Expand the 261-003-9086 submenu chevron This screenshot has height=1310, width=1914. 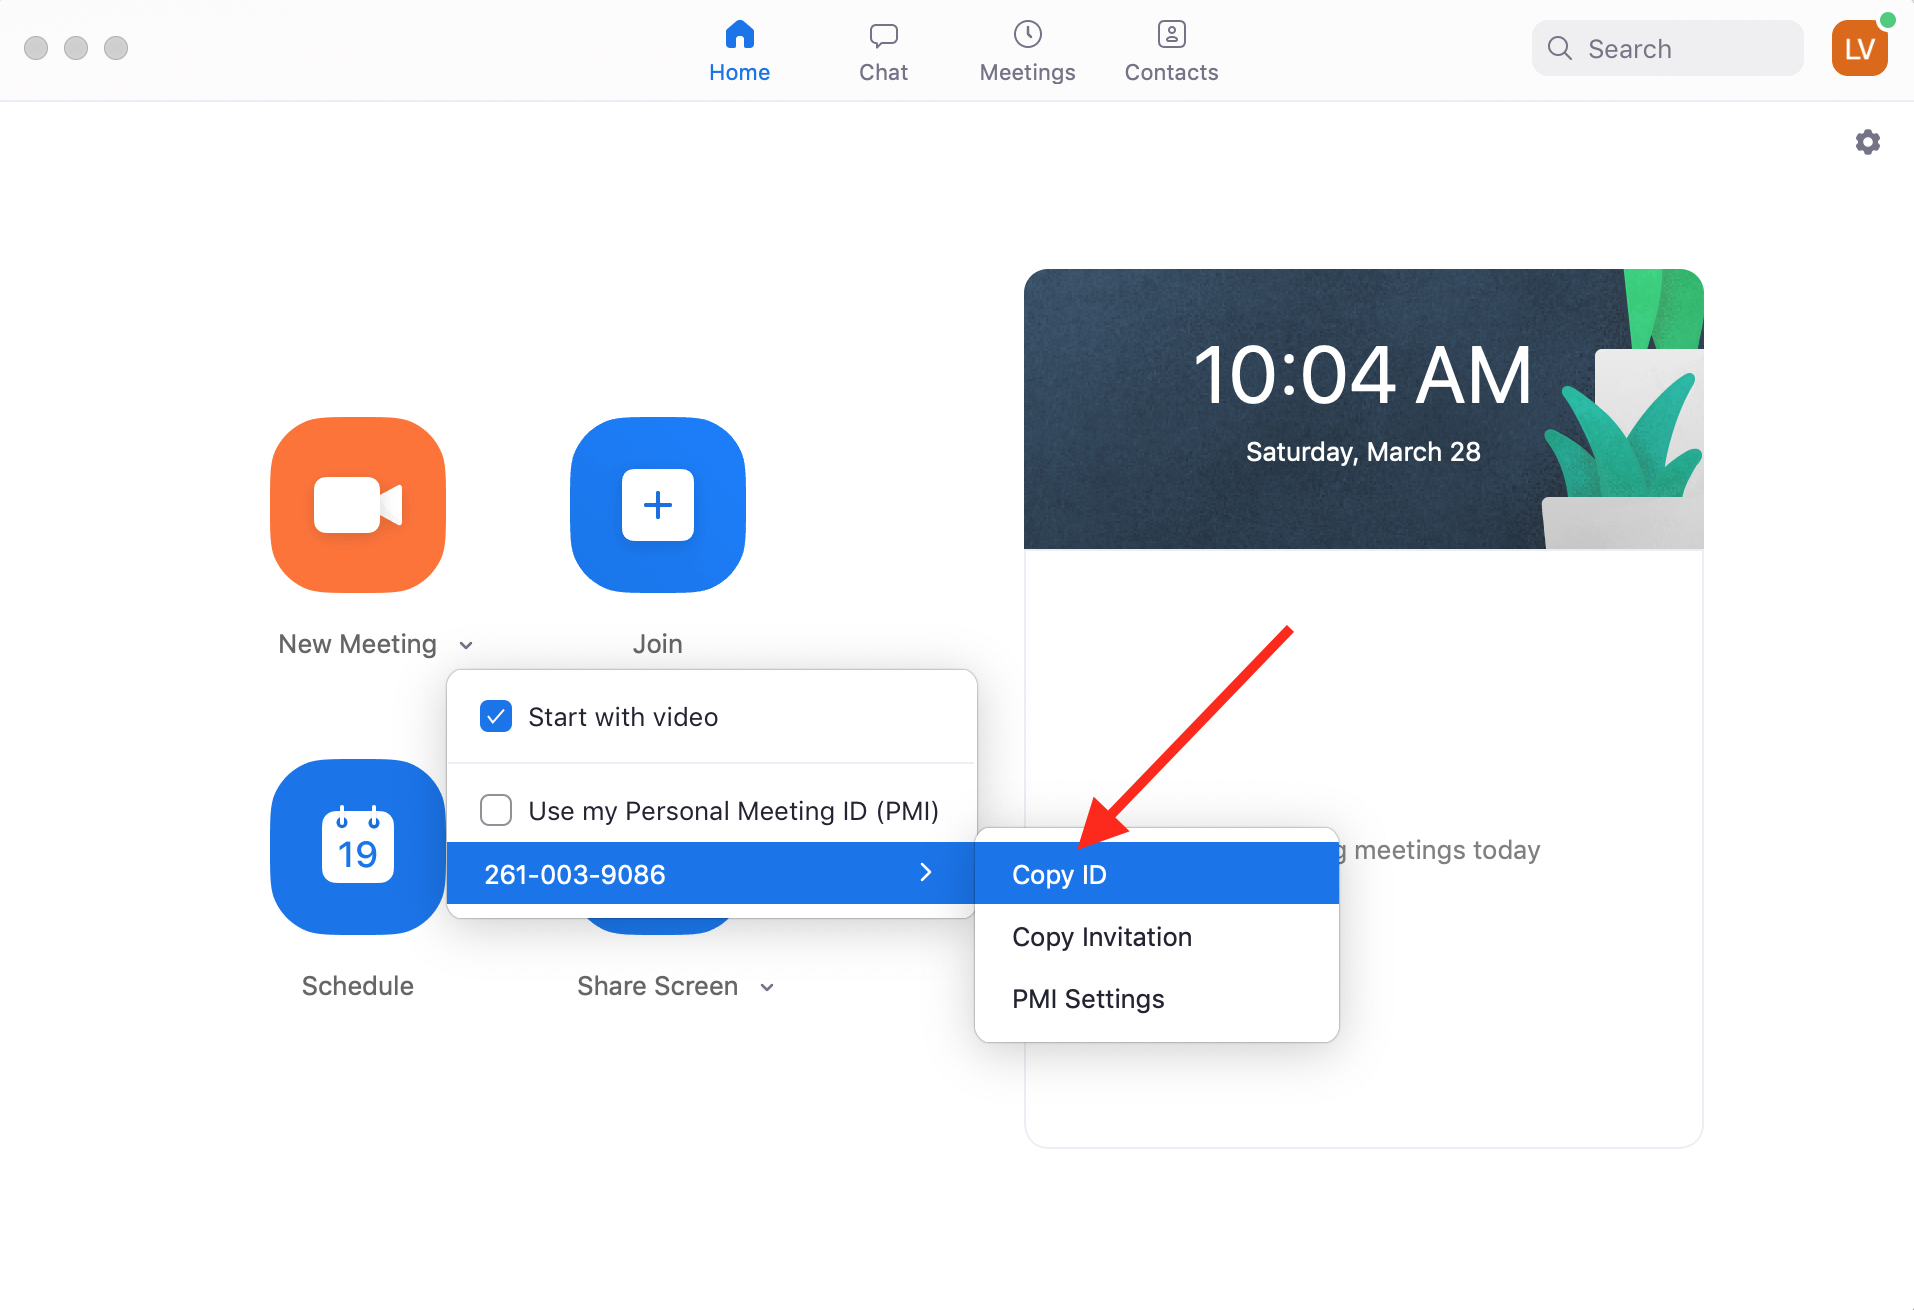tap(926, 873)
